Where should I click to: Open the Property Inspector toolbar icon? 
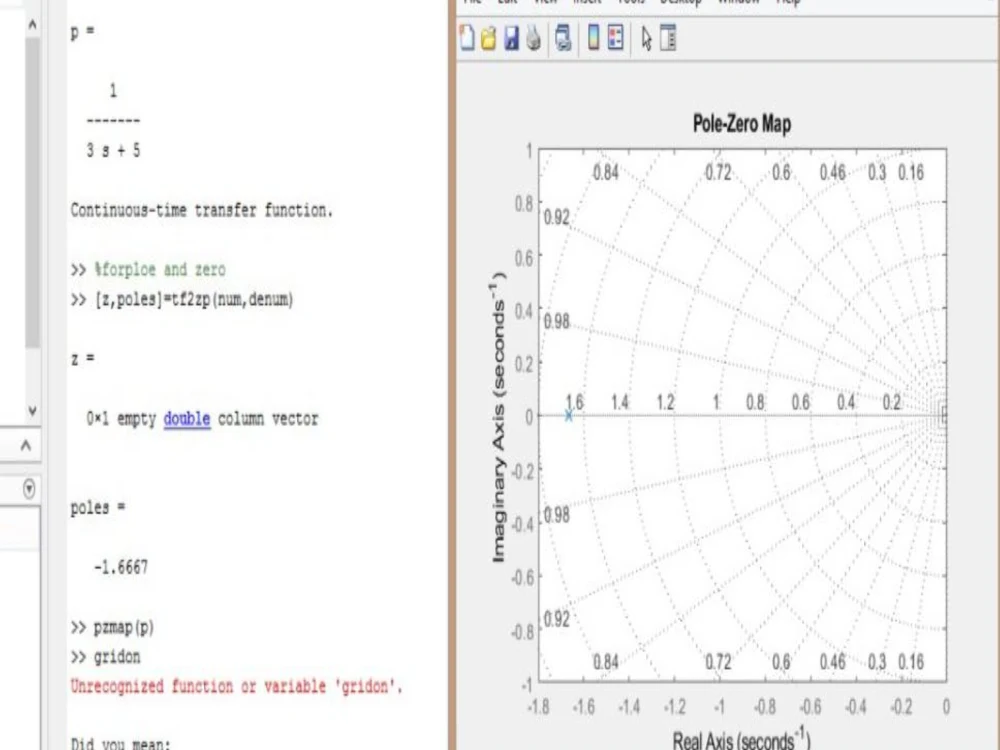[668, 38]
